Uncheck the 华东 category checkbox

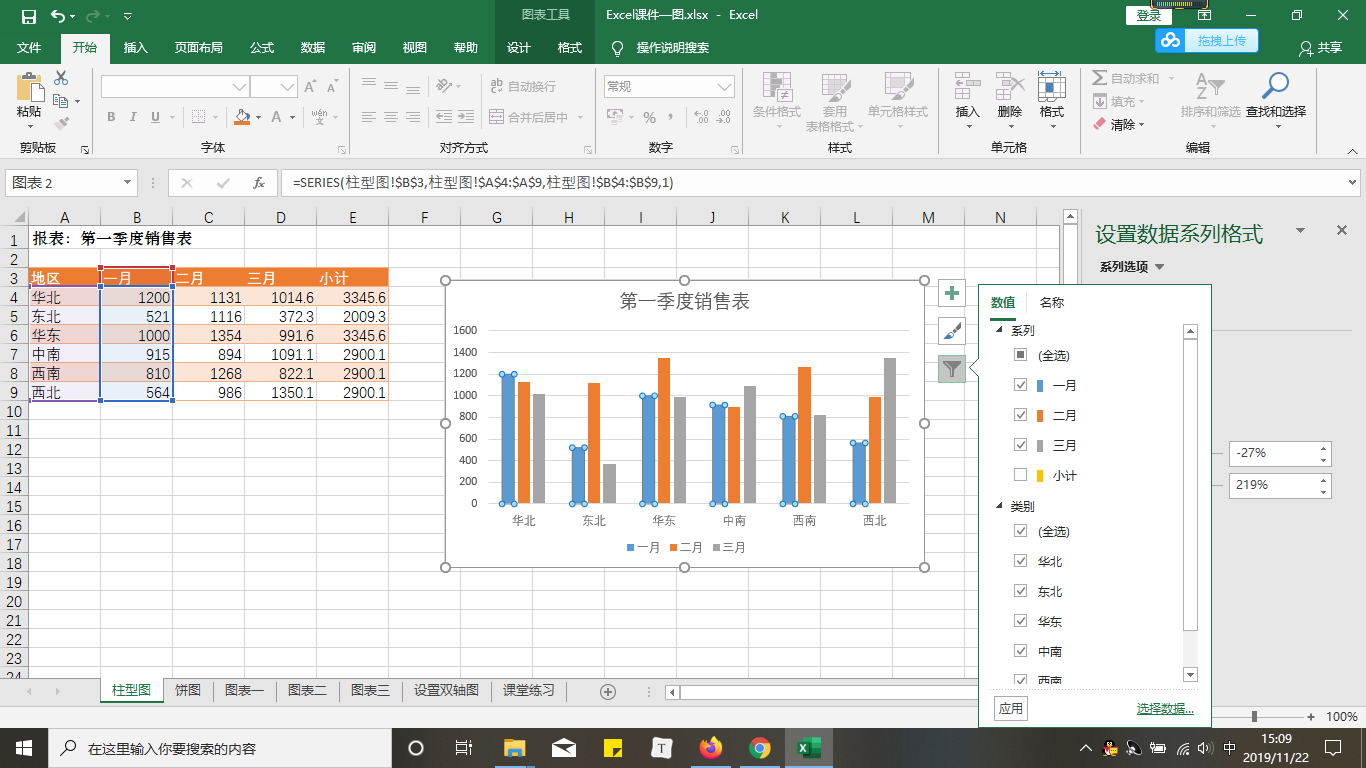click(1020, 621)
